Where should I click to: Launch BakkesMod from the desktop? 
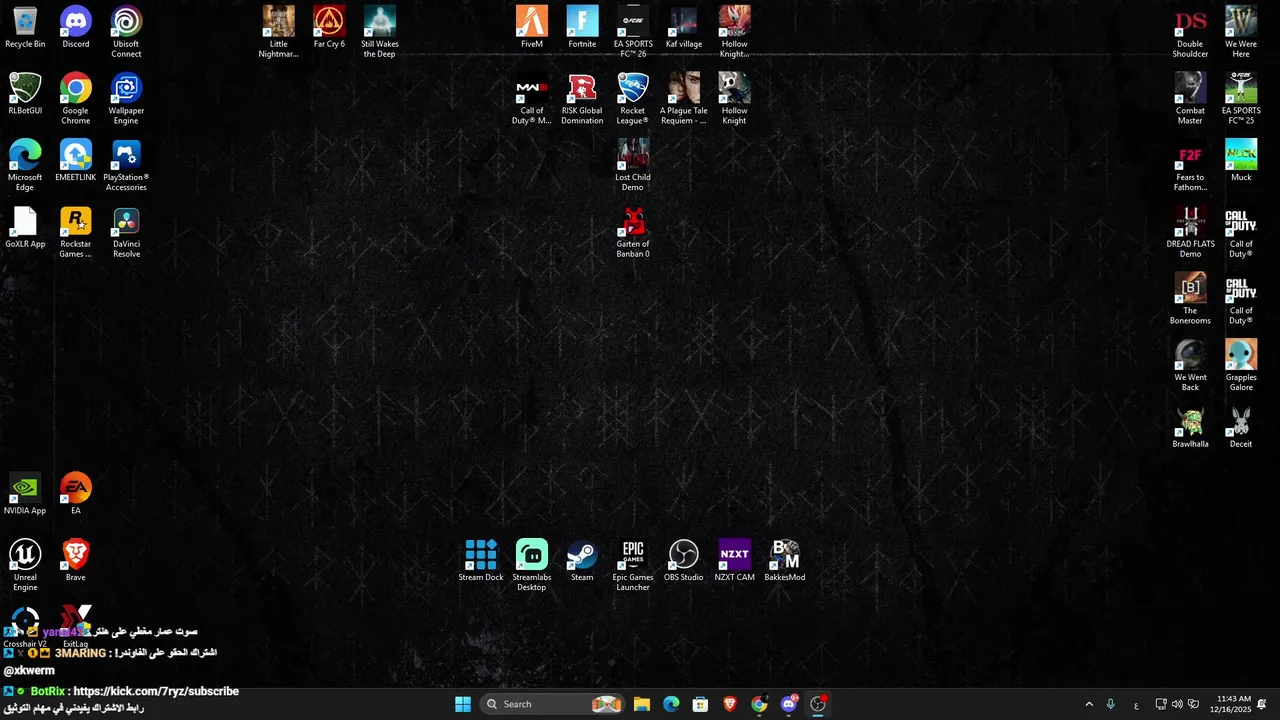(x=785, y=560)
